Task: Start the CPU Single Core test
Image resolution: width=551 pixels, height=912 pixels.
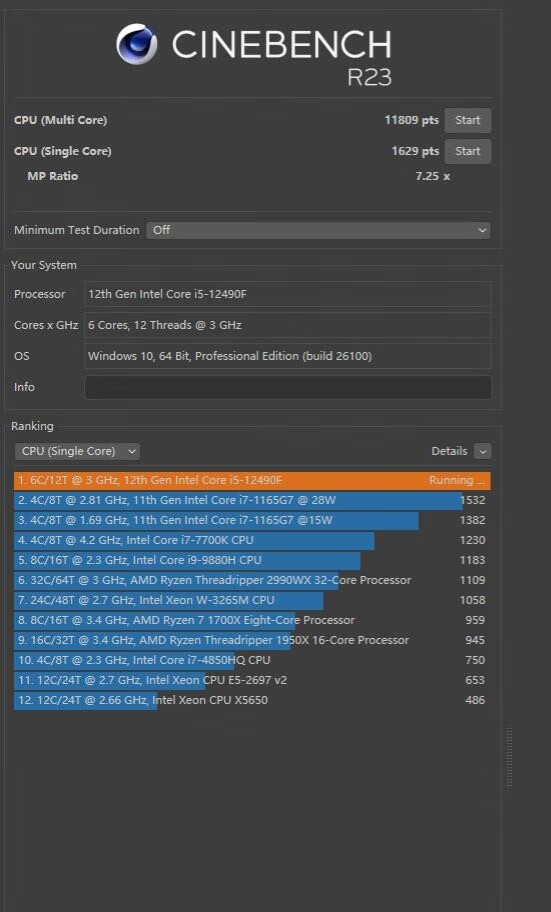Action: 468,151
